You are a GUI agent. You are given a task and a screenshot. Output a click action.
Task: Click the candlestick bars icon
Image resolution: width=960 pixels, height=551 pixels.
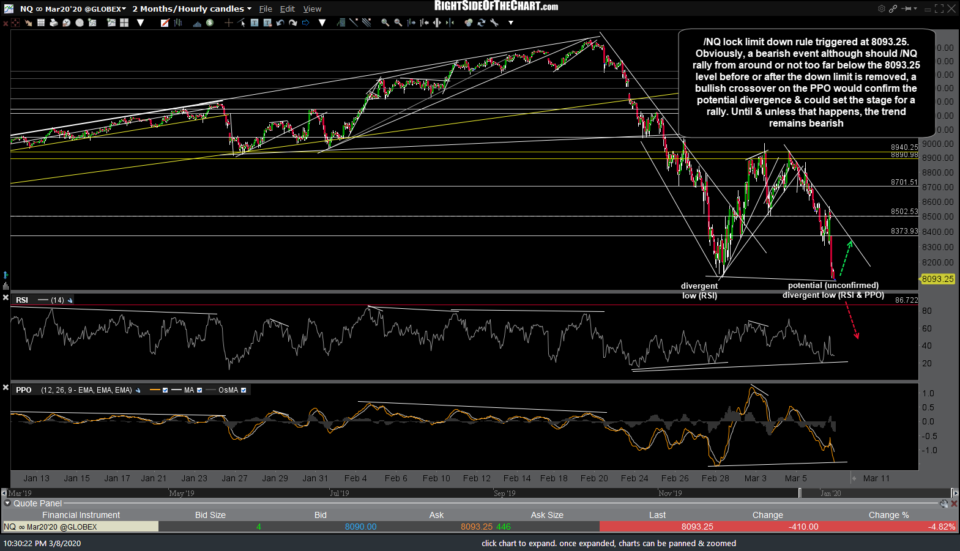pyautogui.click(x=178, y=23)
